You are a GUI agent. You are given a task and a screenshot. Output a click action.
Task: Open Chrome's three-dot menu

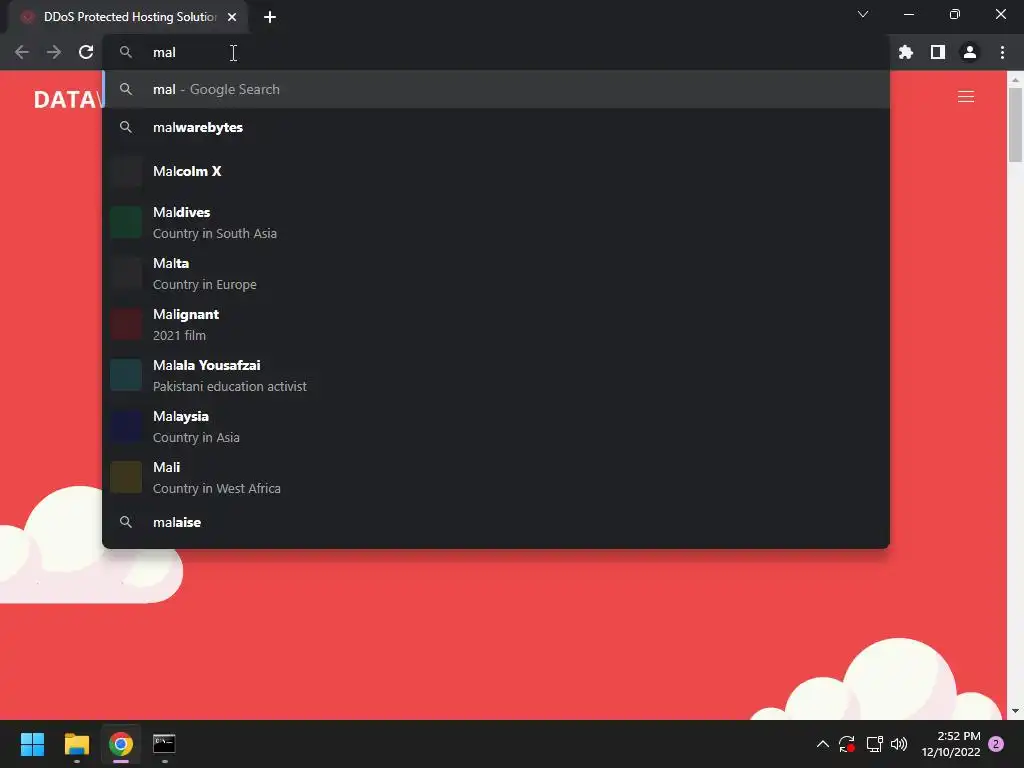coord(1002,52)
